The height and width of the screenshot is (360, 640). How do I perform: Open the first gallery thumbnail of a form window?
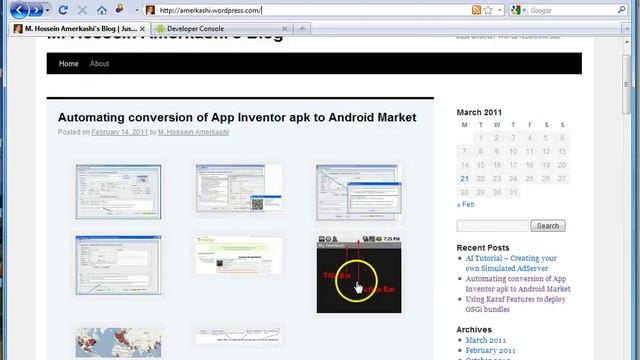(118, 192)
